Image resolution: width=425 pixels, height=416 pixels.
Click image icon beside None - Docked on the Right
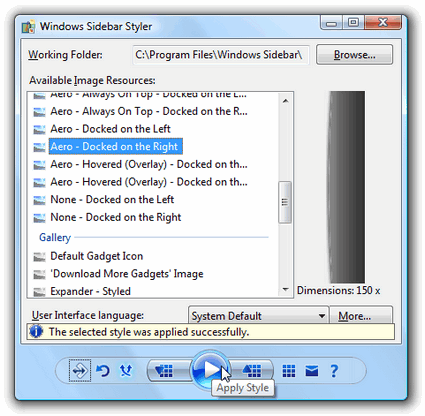(39, 217)
